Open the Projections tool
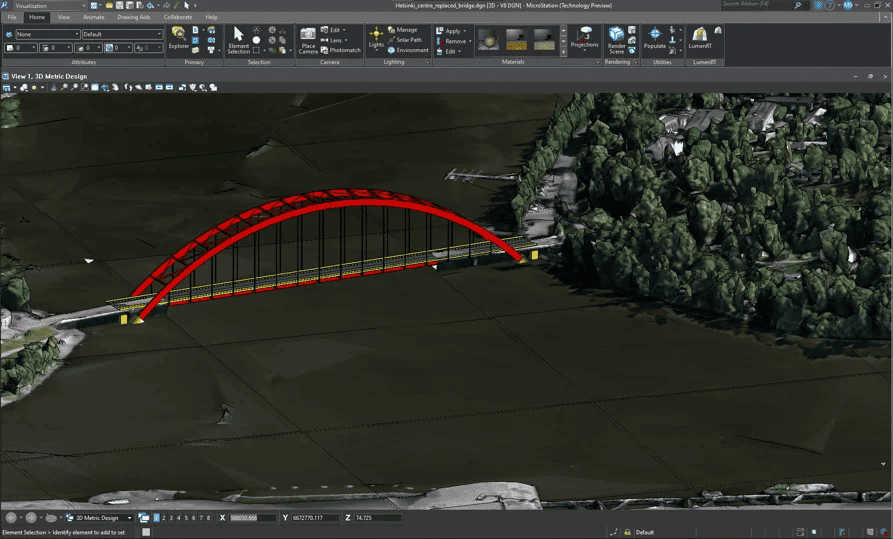 [x=584, y=38]
